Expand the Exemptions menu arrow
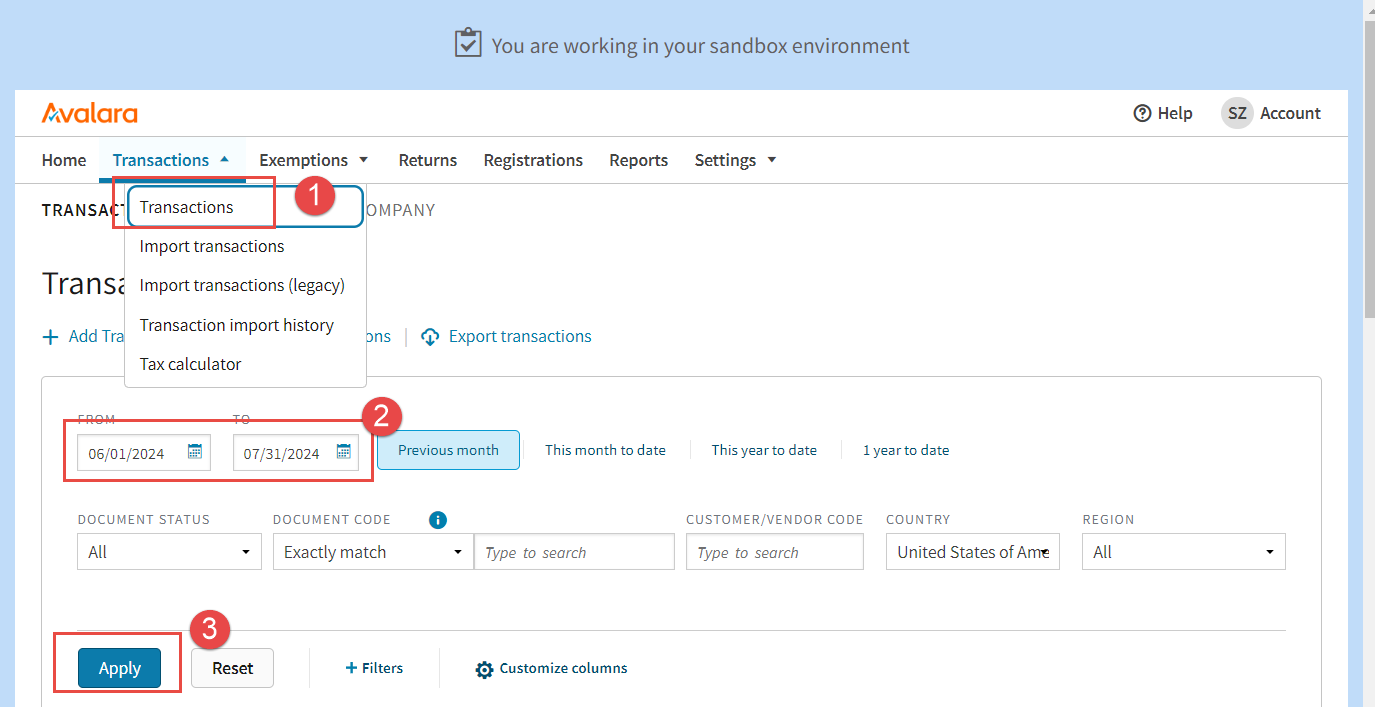This screenshot has height=707, width=1375. [363, 160]
